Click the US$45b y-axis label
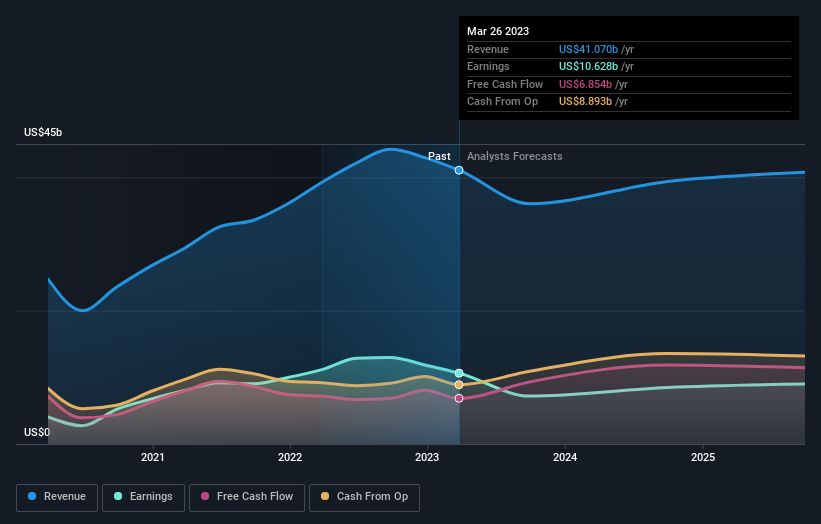The image size is (821, 524). [43, 132]
